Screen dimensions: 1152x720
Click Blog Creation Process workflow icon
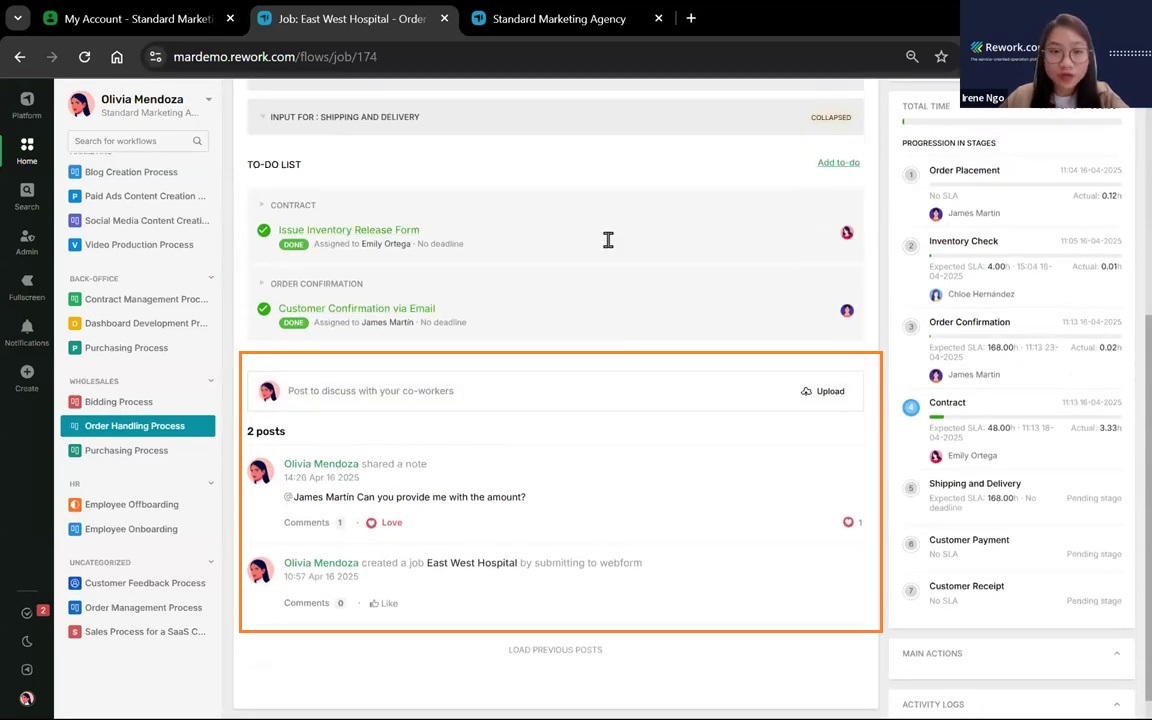click(74, 172)
